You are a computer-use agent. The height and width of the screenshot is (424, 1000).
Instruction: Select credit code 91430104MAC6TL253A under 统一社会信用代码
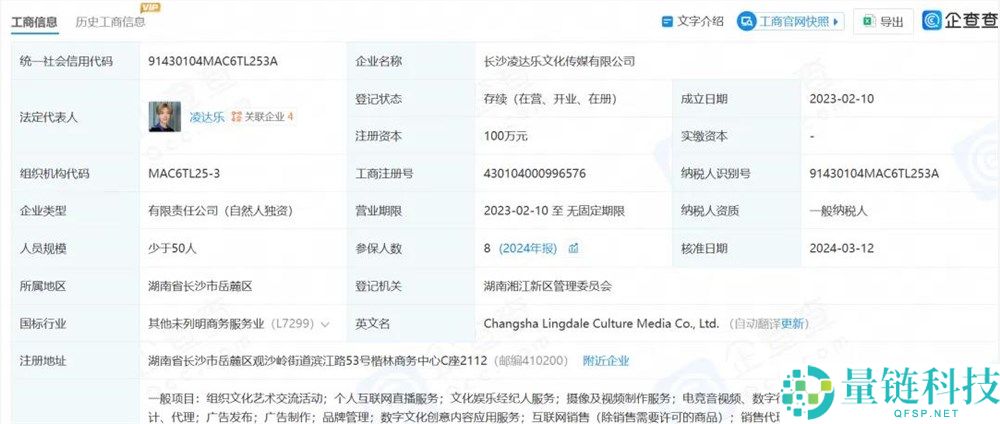(x=213, y=62)
